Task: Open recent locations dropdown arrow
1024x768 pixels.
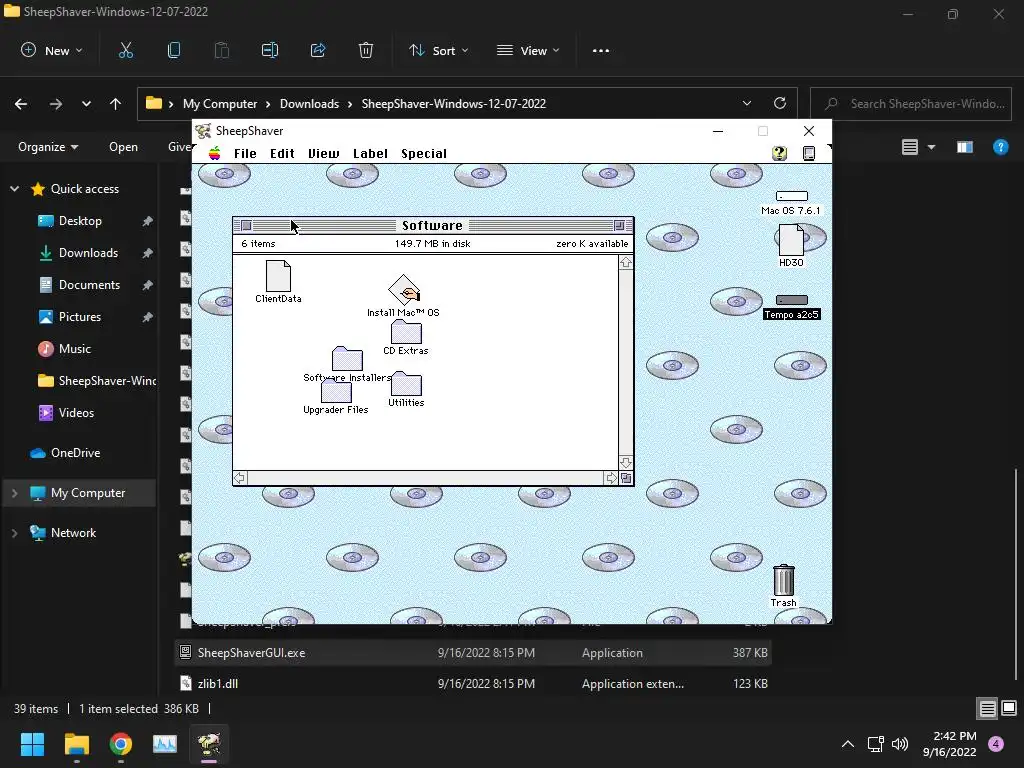Action: coord(86,104)
